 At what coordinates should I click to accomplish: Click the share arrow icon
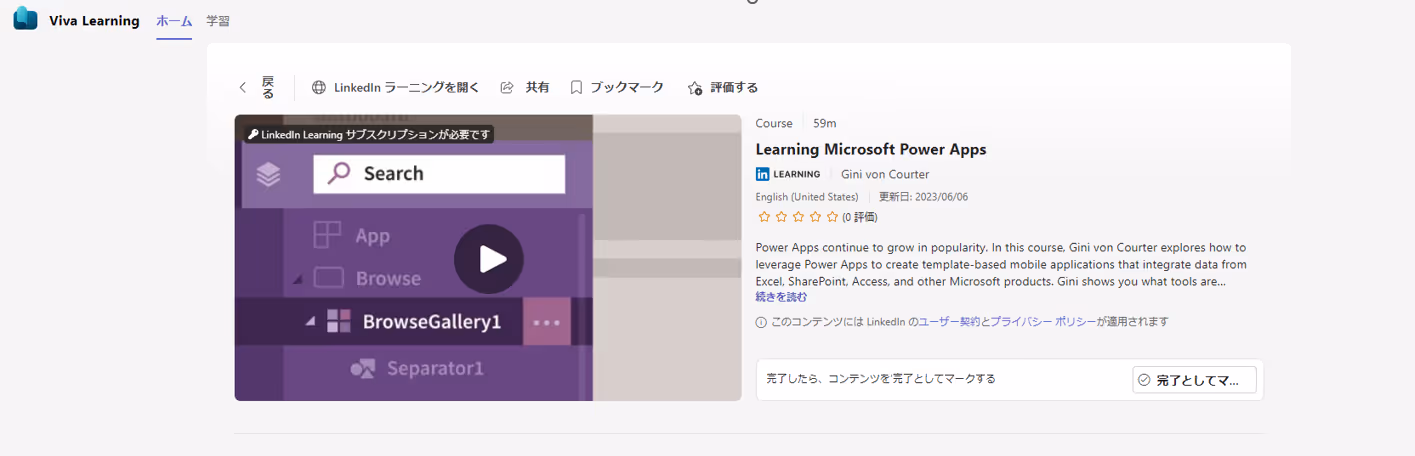tap(507, 88)
